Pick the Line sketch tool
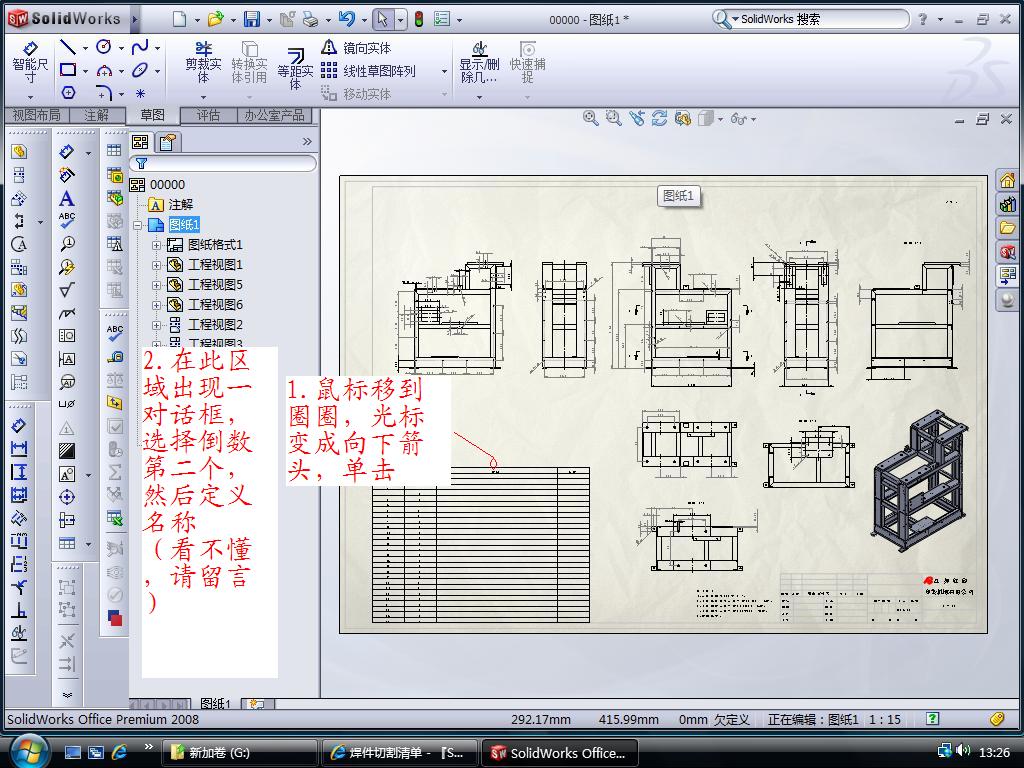Image resolution: width=1024 pixels, height=768 pixels. click(x=68, y=47)
